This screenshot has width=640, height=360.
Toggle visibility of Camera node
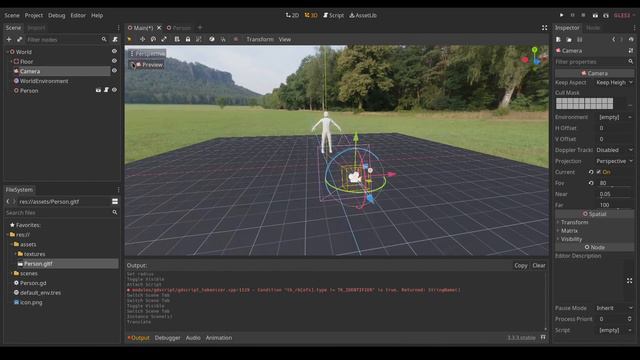[114, 71]
